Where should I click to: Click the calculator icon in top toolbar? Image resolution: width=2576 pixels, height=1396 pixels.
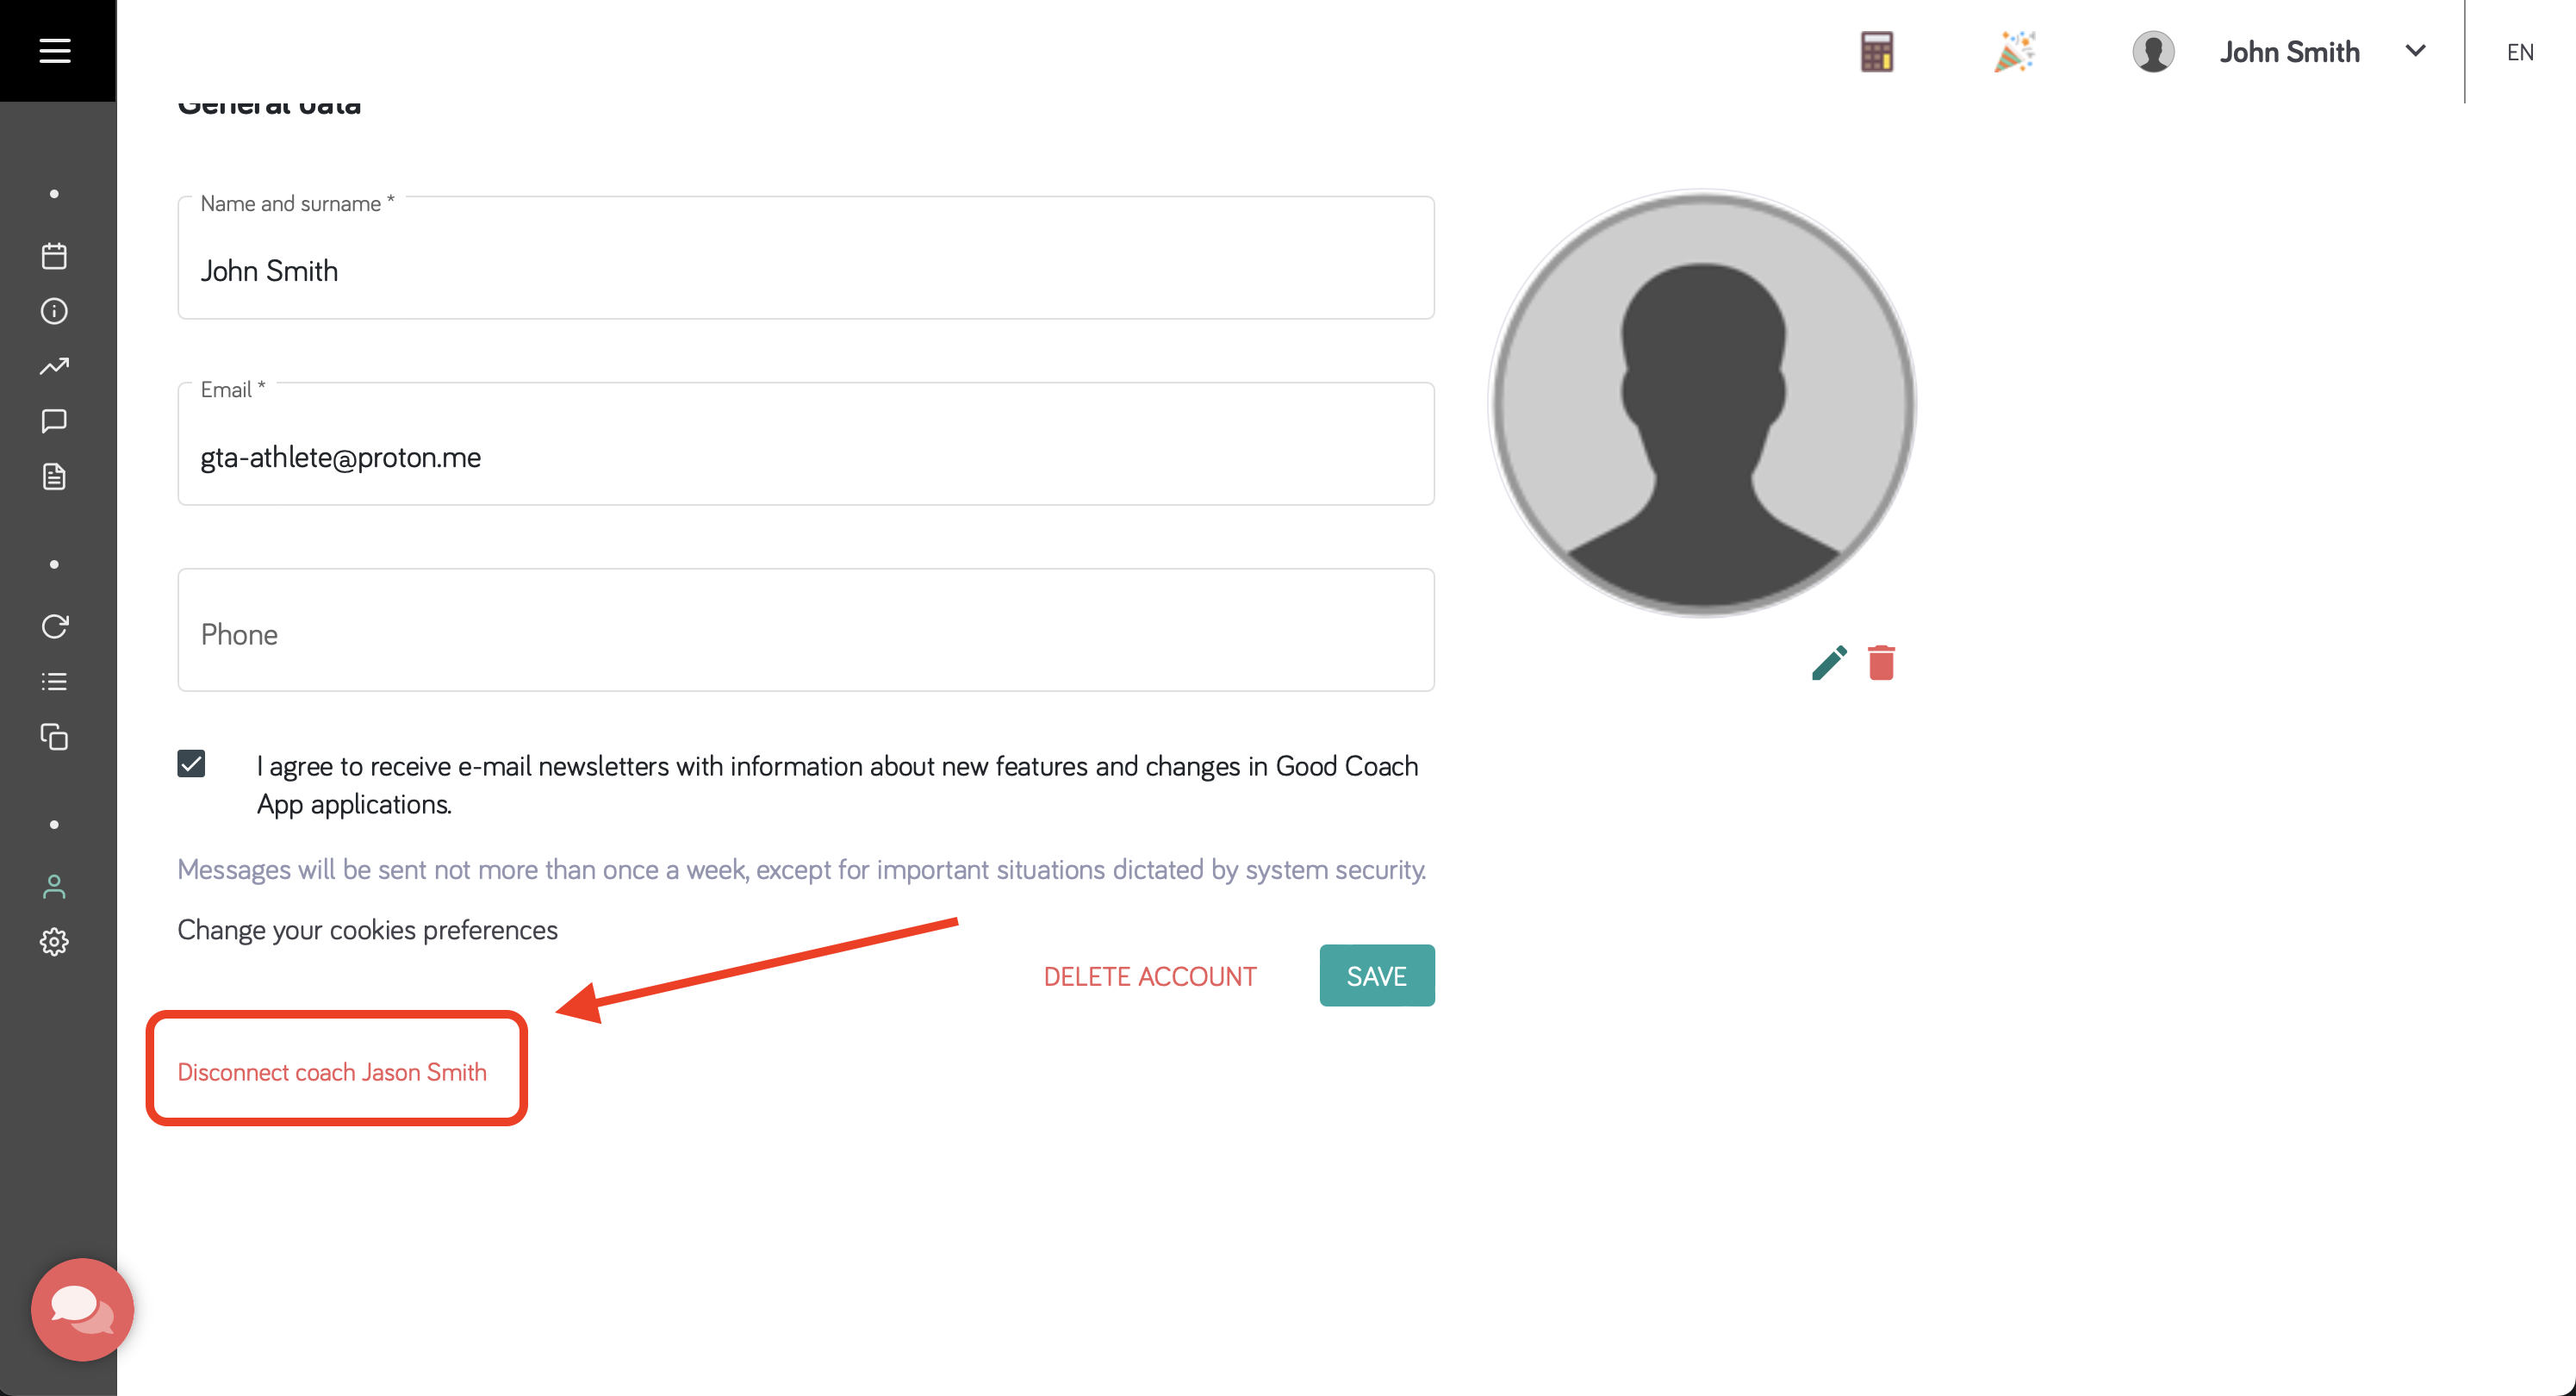click(x=1876, y=52)
